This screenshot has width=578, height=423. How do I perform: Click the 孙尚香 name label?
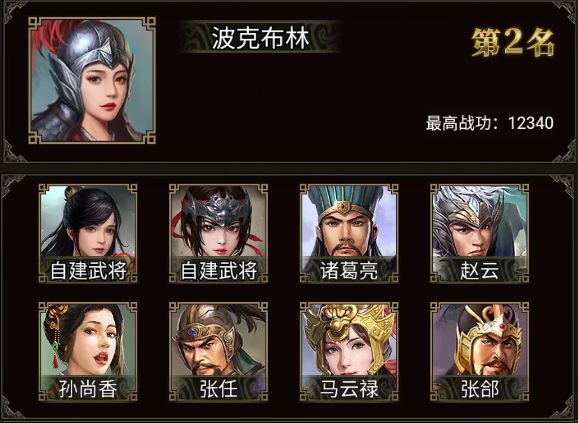click(88, 389)
